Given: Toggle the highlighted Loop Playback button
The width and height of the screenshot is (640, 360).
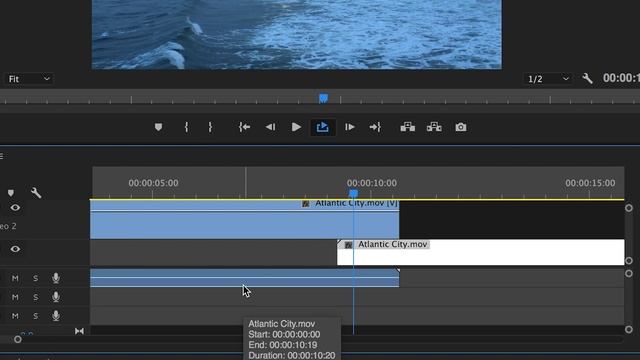Looking at the screenshot, I should pyautogui.click(x=322, y=127).
